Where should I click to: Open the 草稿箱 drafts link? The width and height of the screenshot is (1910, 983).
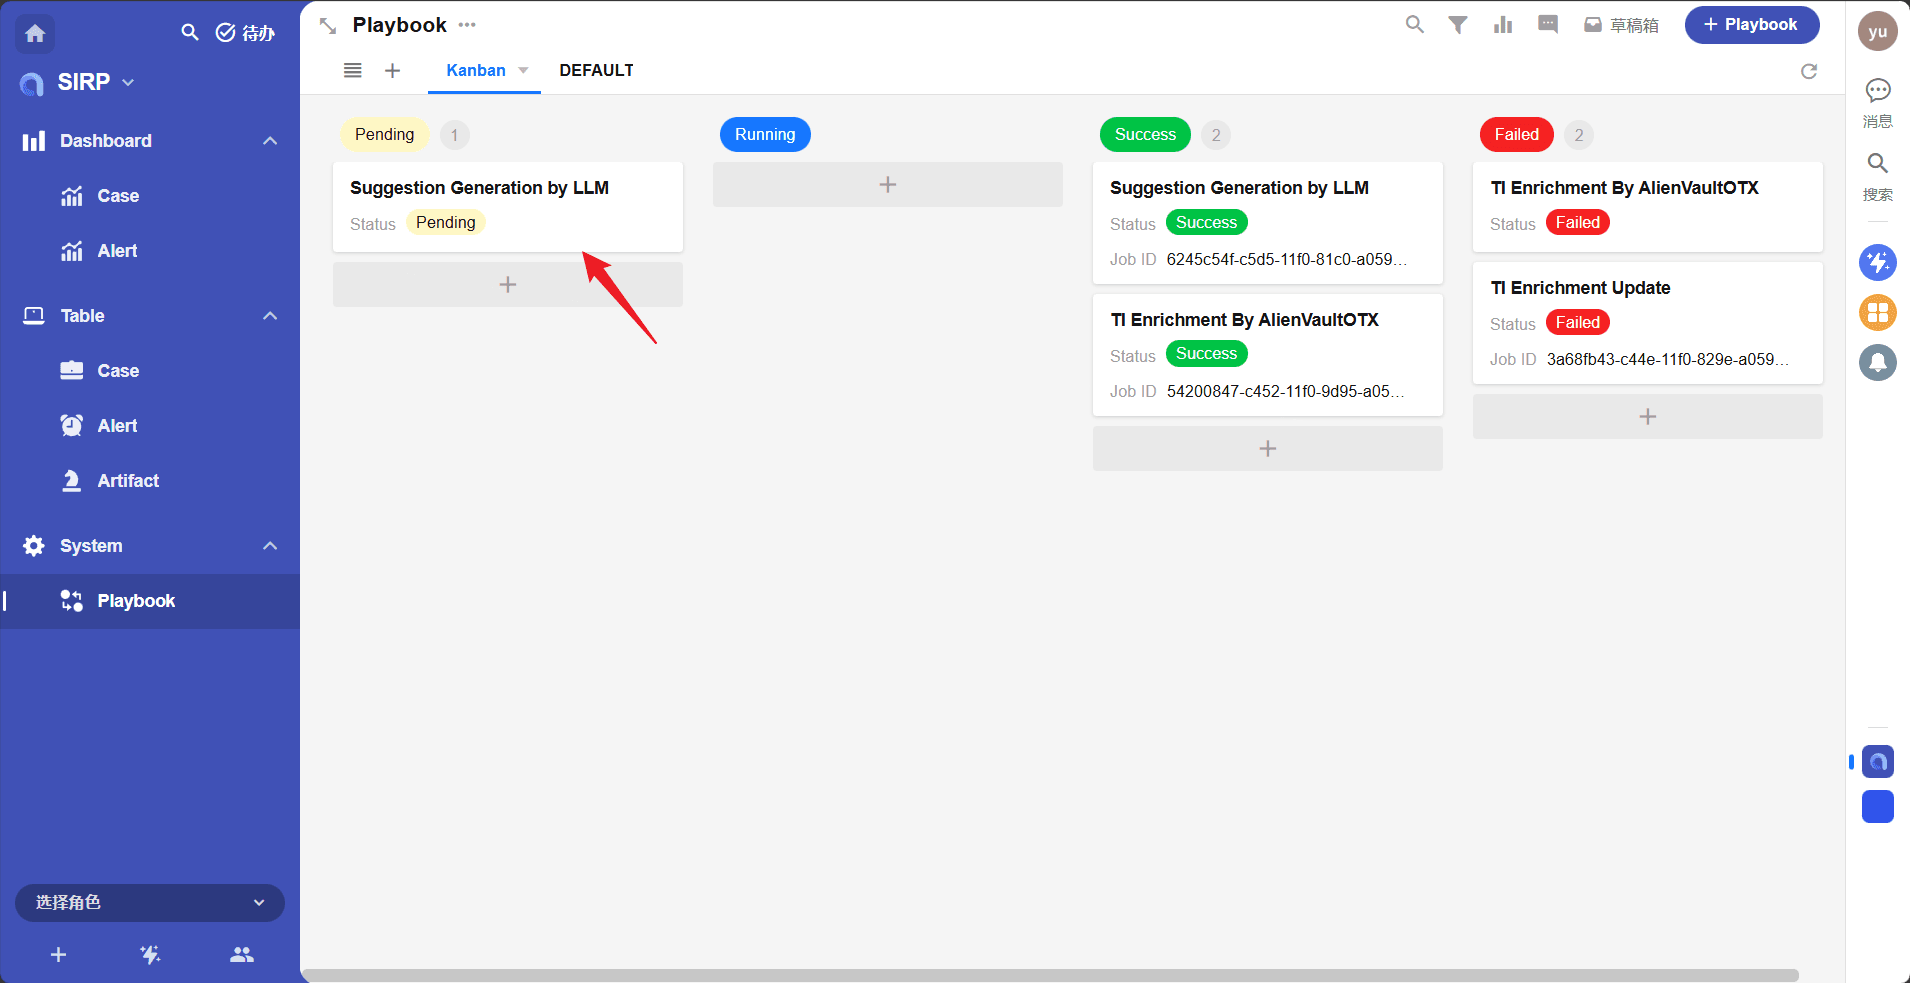pyautogui.click(x=1622, y=25)
